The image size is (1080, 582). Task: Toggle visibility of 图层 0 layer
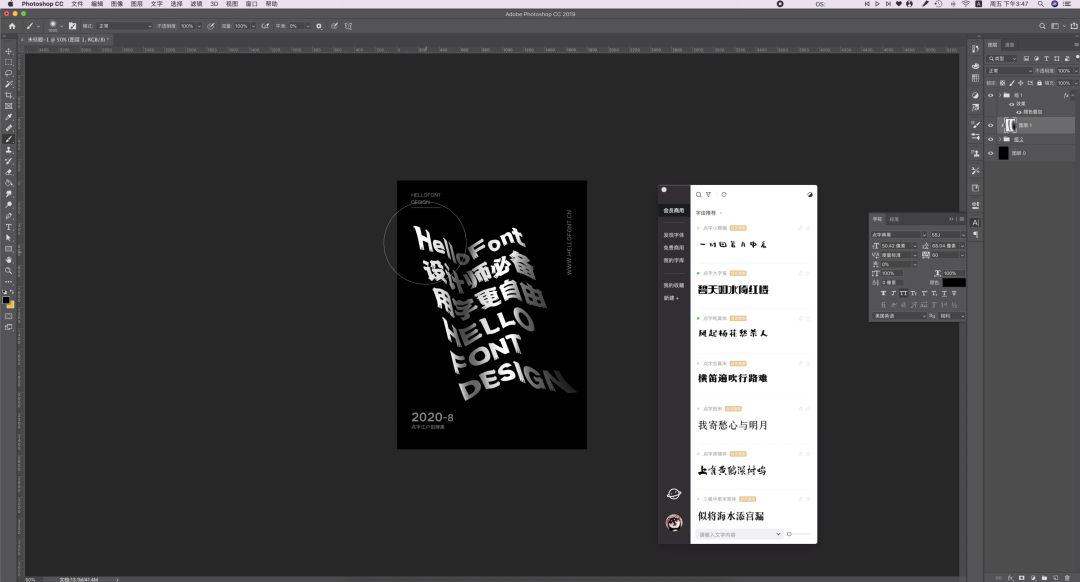tap(991, 153)
